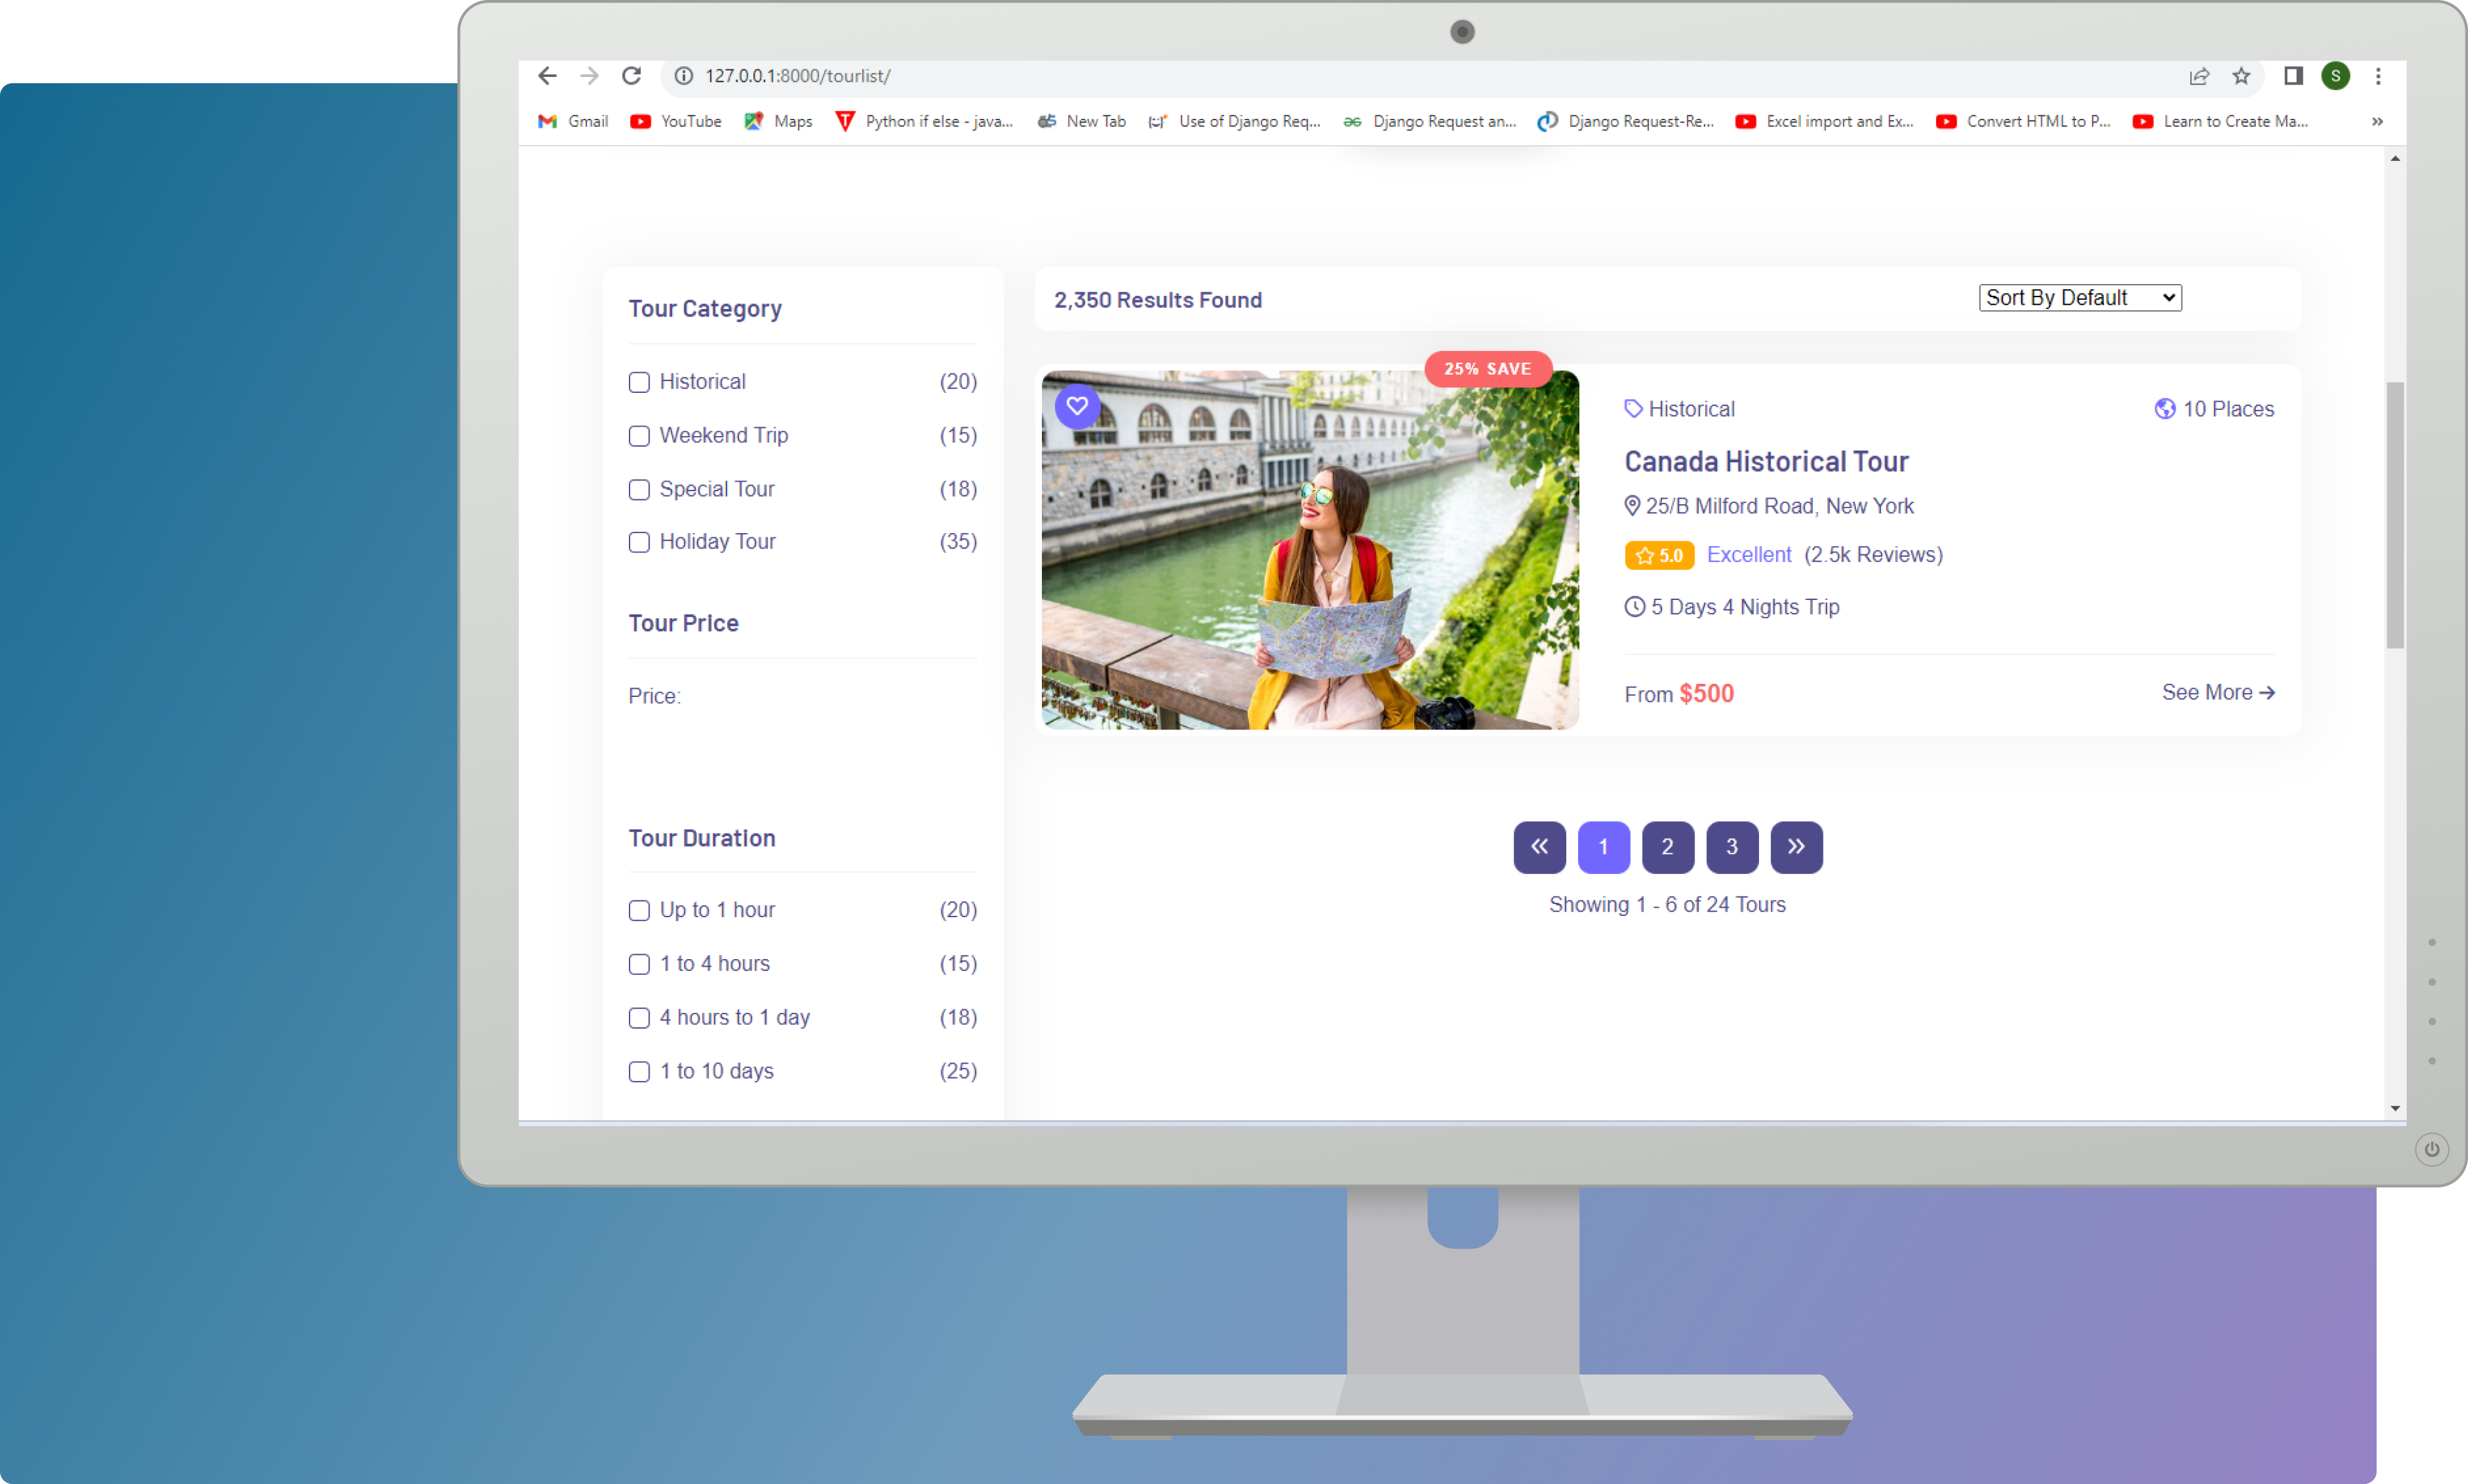Go to the previous page of results
The image size is (2468, 1484).
(1539, 847)
